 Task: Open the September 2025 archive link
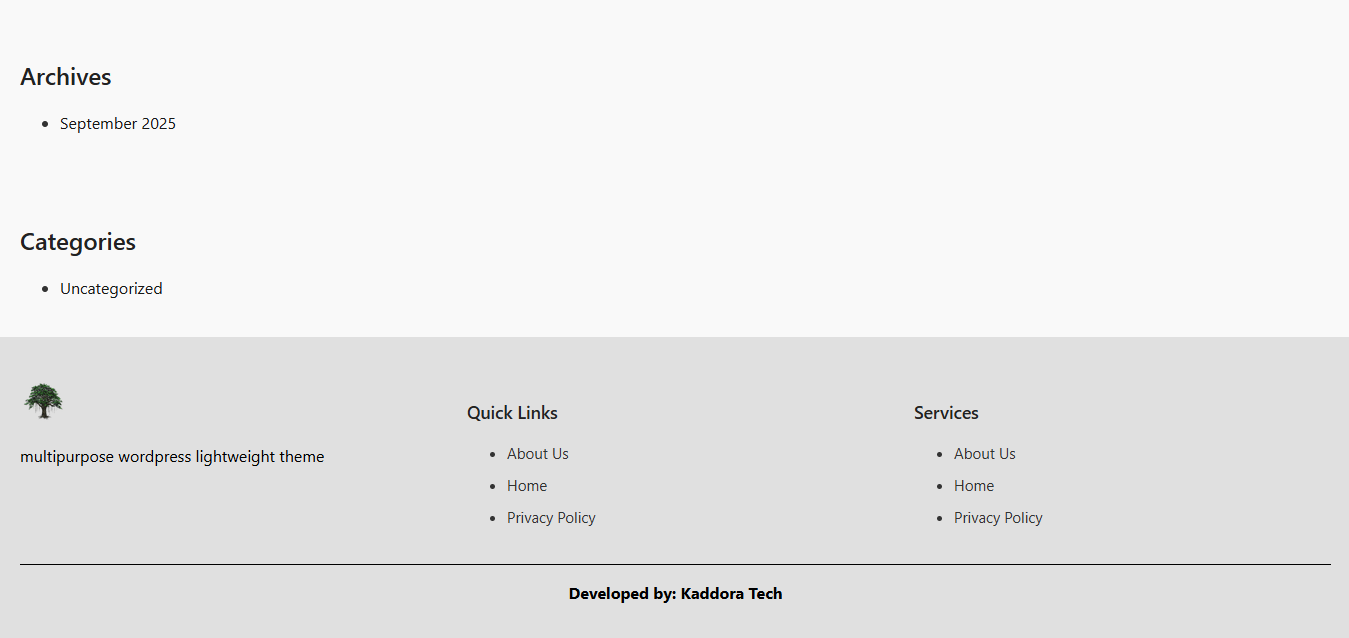tap(117, 124)
